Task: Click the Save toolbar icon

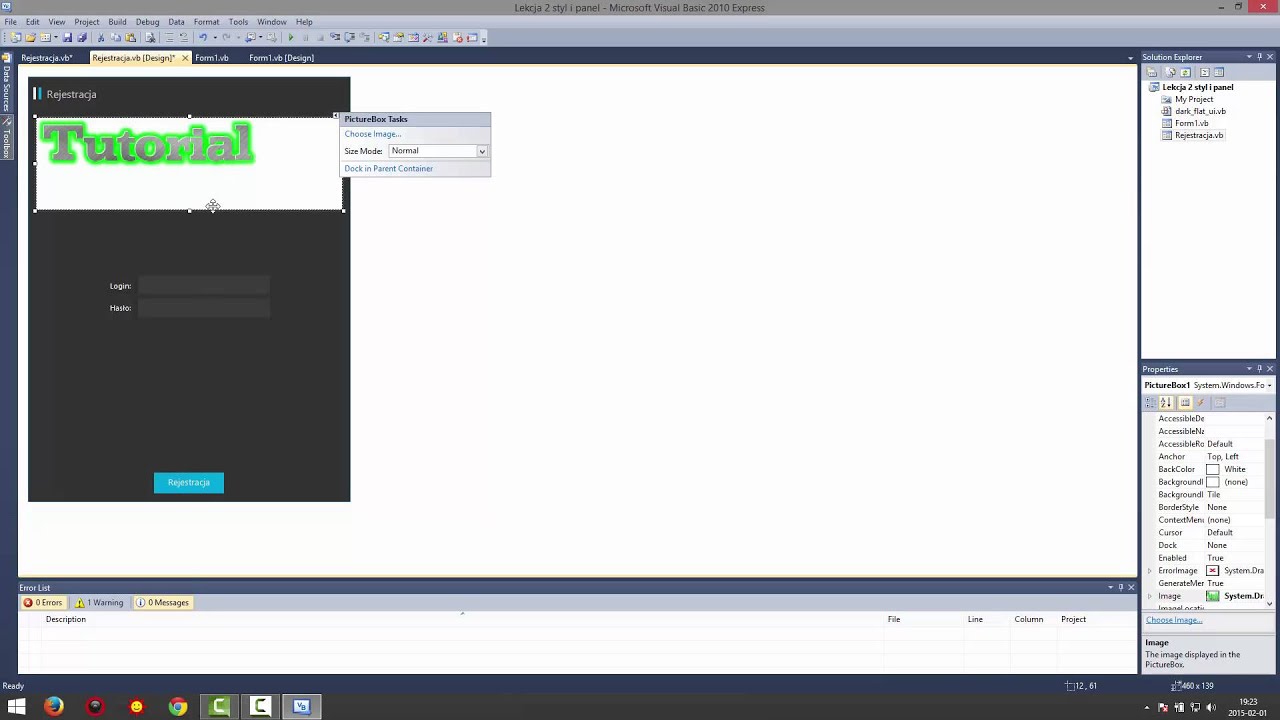Action: coord(68,38)
